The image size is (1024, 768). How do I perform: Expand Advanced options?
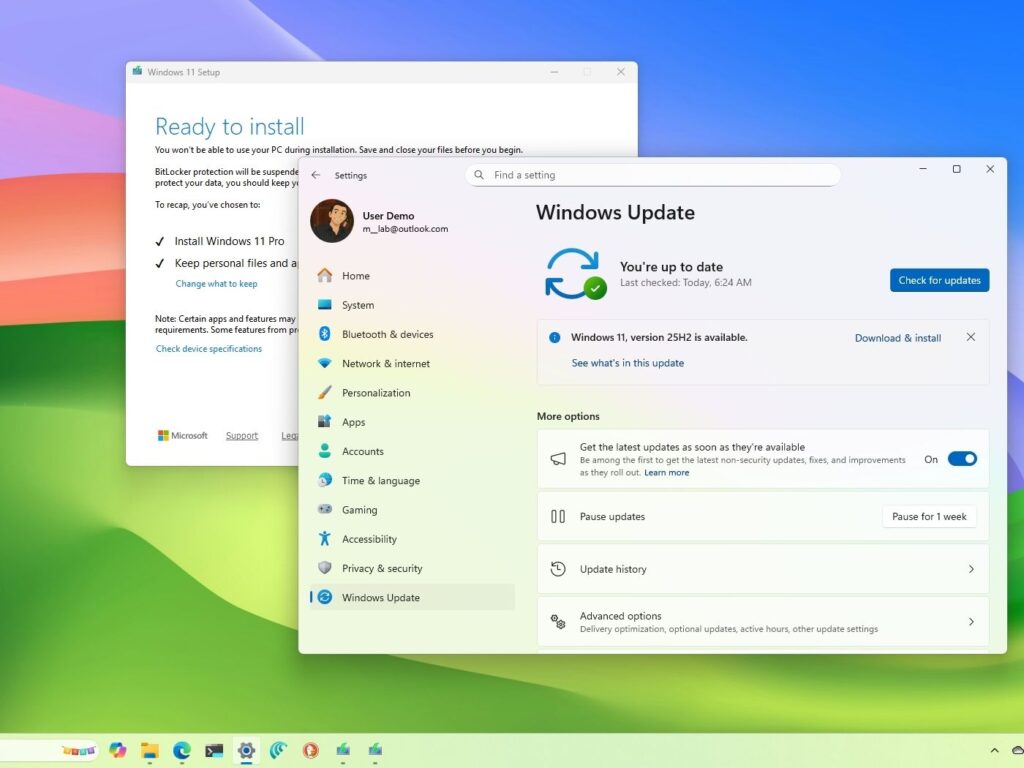763,621
